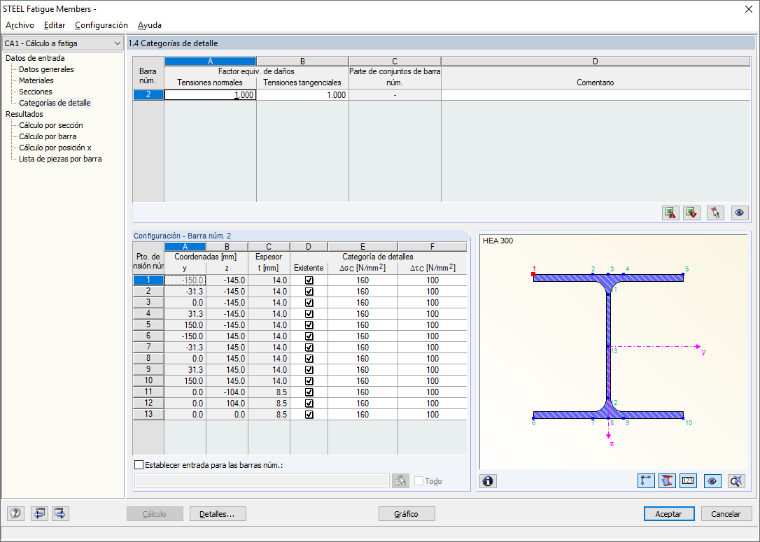760x542 pixels.
Task: Click the Gráfico button
Action: pos(406,514)
